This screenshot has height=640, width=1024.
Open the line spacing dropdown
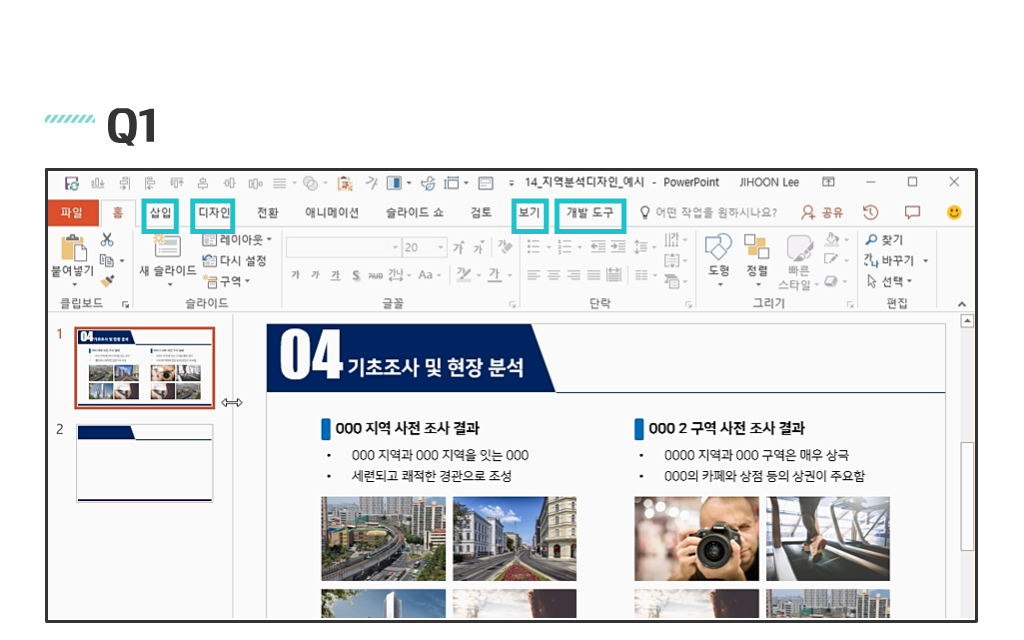(x=644, y=247)
